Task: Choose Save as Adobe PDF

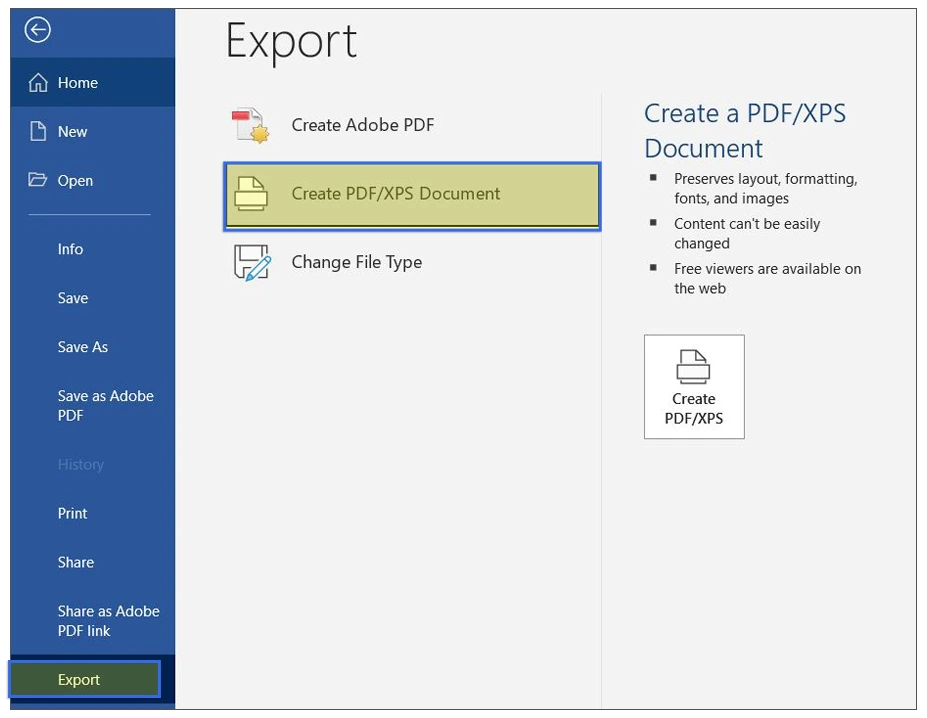Action: tap(105, 406)
